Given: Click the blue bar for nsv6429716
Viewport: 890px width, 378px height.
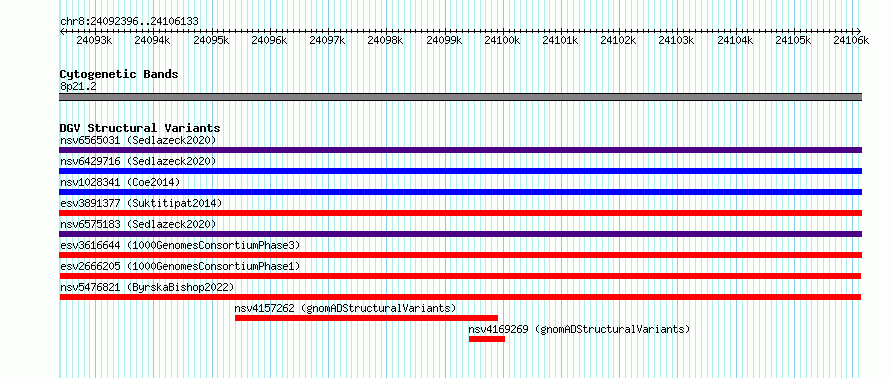Looking at the screenshot, I should 460,171.
